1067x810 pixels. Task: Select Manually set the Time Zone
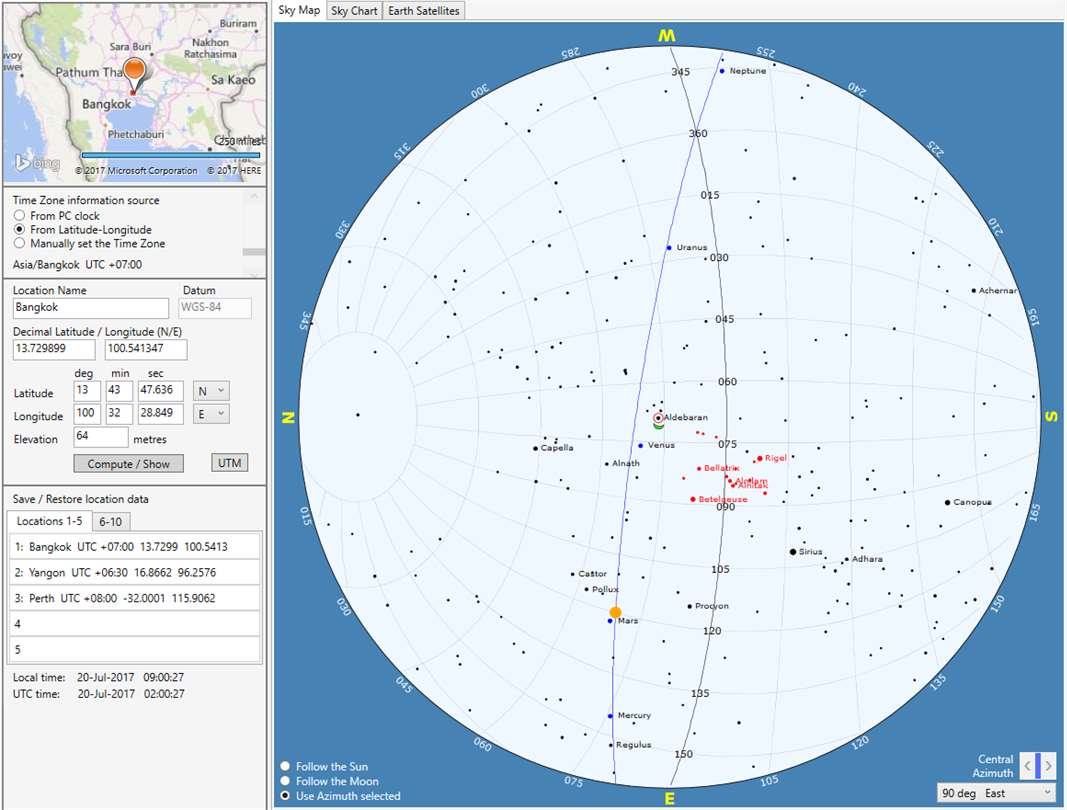(20, 243)
